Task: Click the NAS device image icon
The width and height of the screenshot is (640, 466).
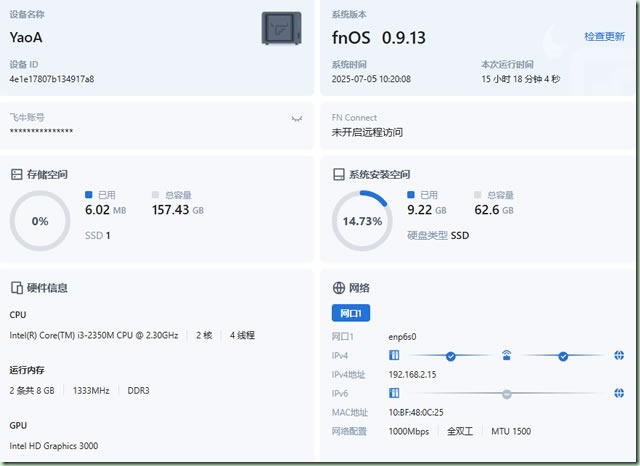Action: click(281, 28)
